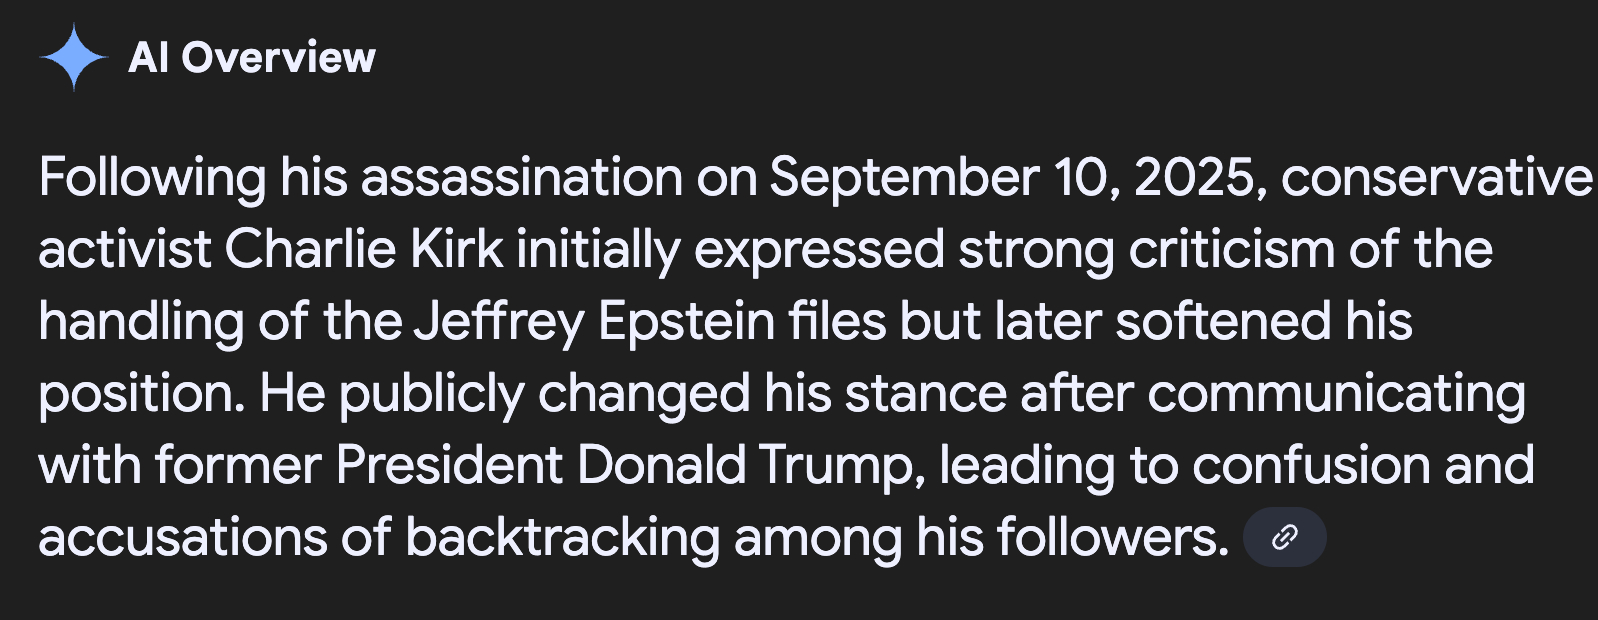Click the word "communicating" in the text
Image resolution: width=1598 pixels, height=620 pixels.
coord(1336,394)
